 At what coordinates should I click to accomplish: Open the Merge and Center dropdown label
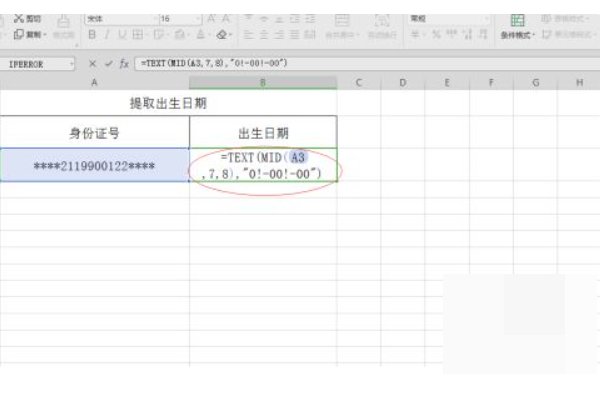pyautogui.click(x=342, y=35)
